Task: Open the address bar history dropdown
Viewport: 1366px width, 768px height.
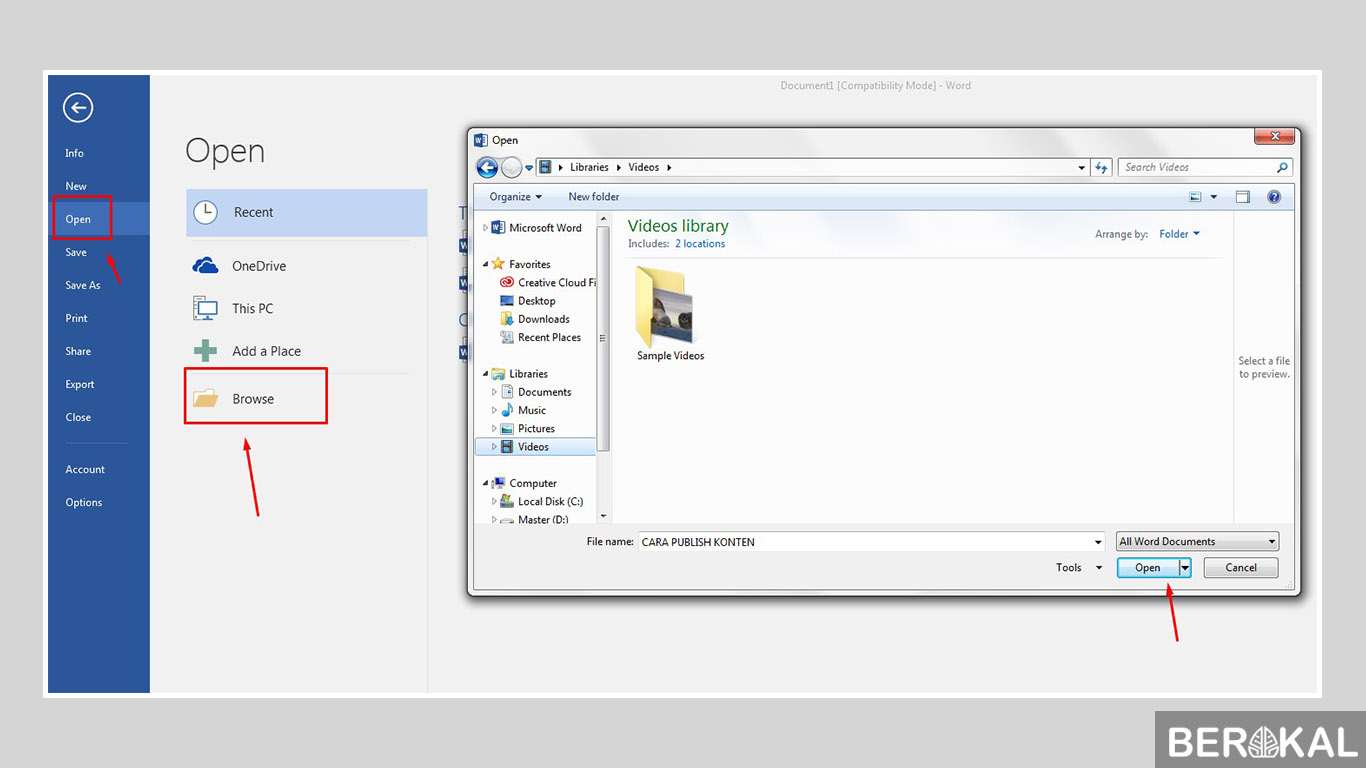Action: tap(1082, 167)
